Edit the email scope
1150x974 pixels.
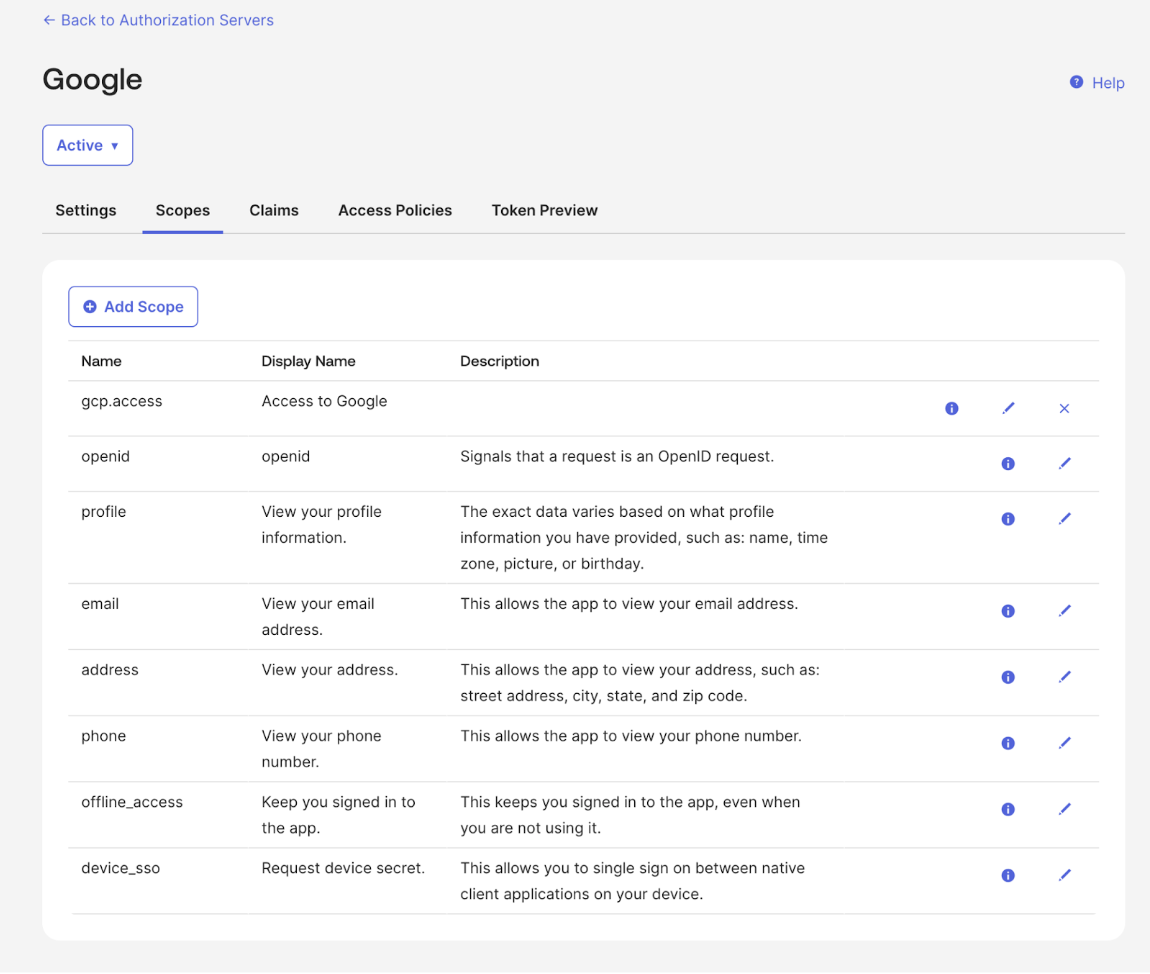[x=1064, y=611]
